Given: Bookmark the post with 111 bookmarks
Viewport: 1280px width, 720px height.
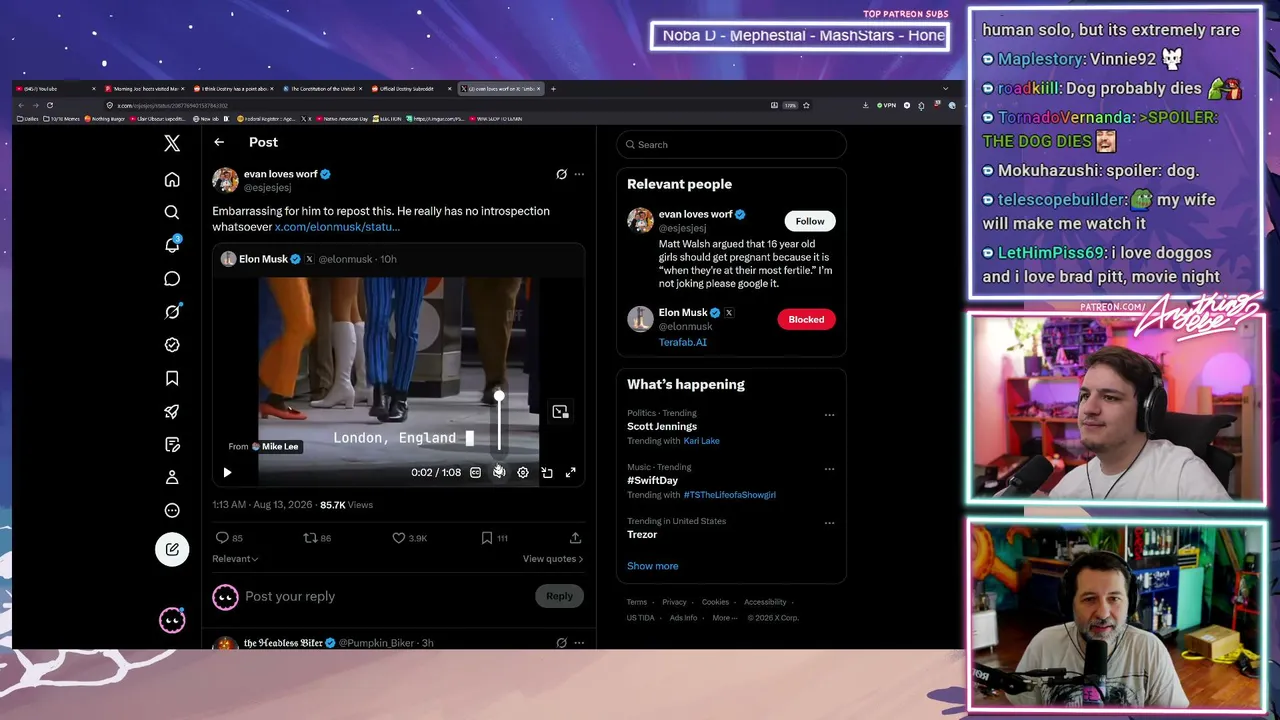Looking at the screenshot, I should click(x=487, y=538).
